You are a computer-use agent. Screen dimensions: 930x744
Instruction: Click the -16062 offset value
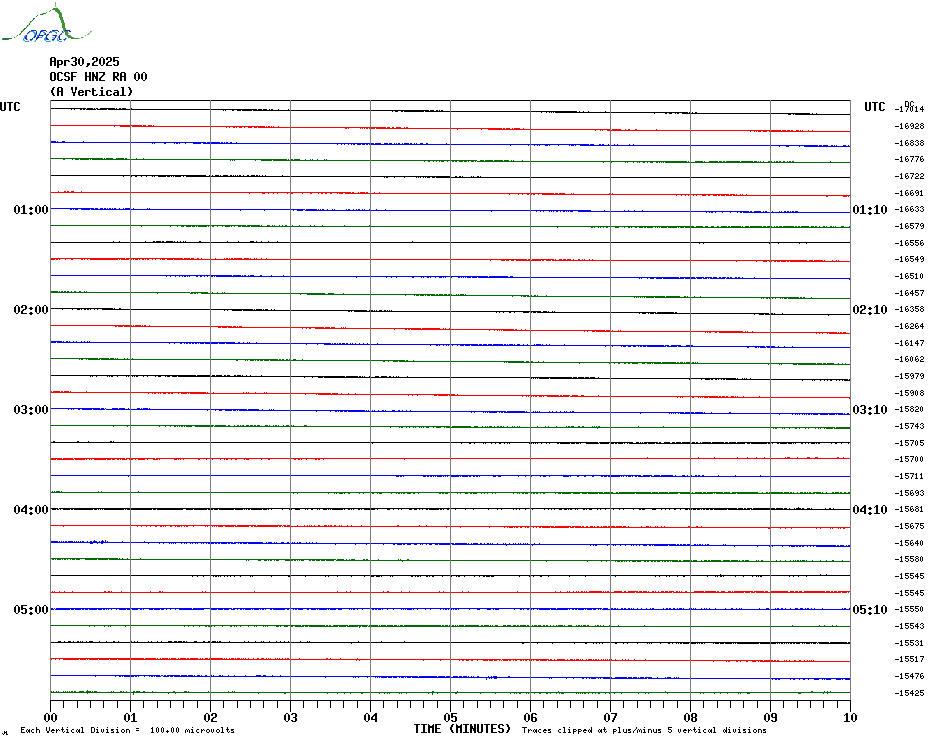(x=909, y=360)
